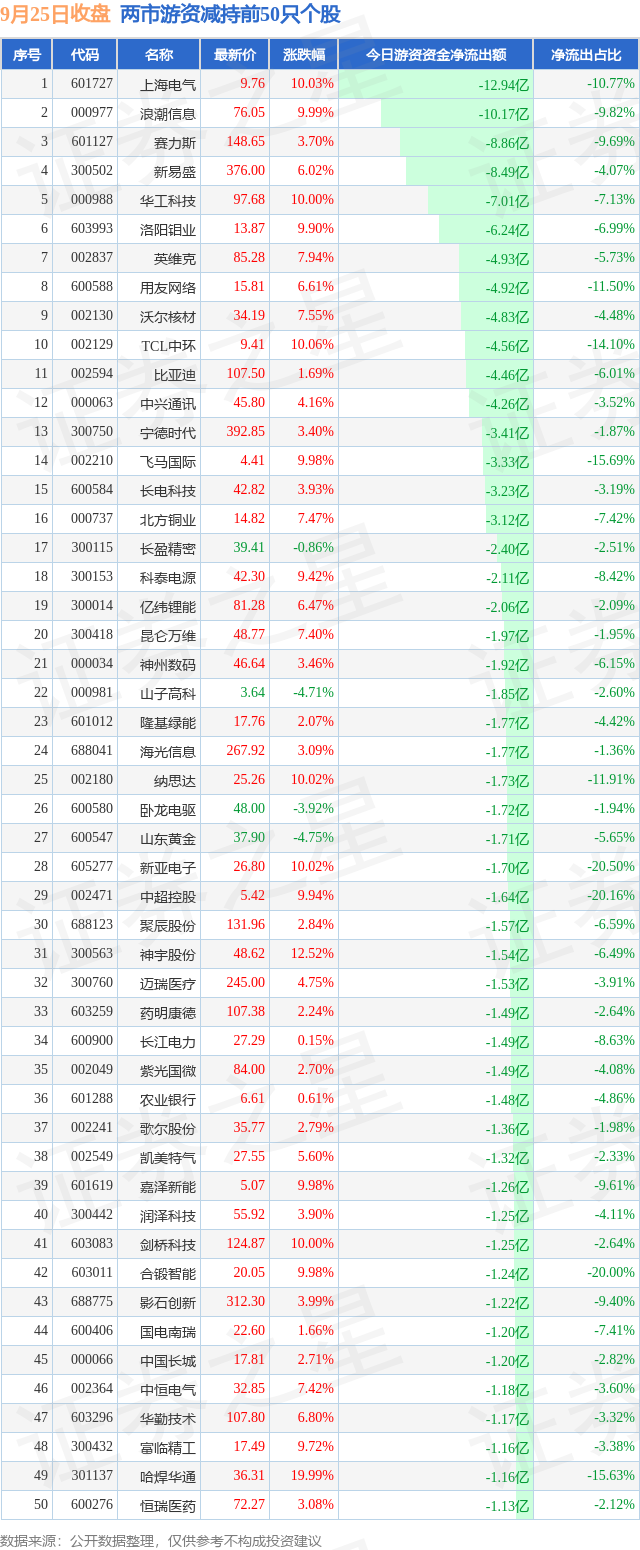This screenshot has width=640, height=1550.
Task: Select stock name 北方铜业
Action: (169, 520)
